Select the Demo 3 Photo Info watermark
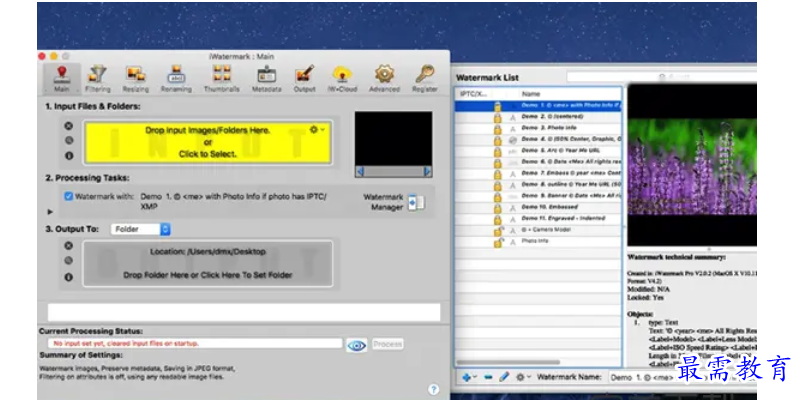Screen dimensions: 799x400 pyautogui.click(x=538, y=128)
